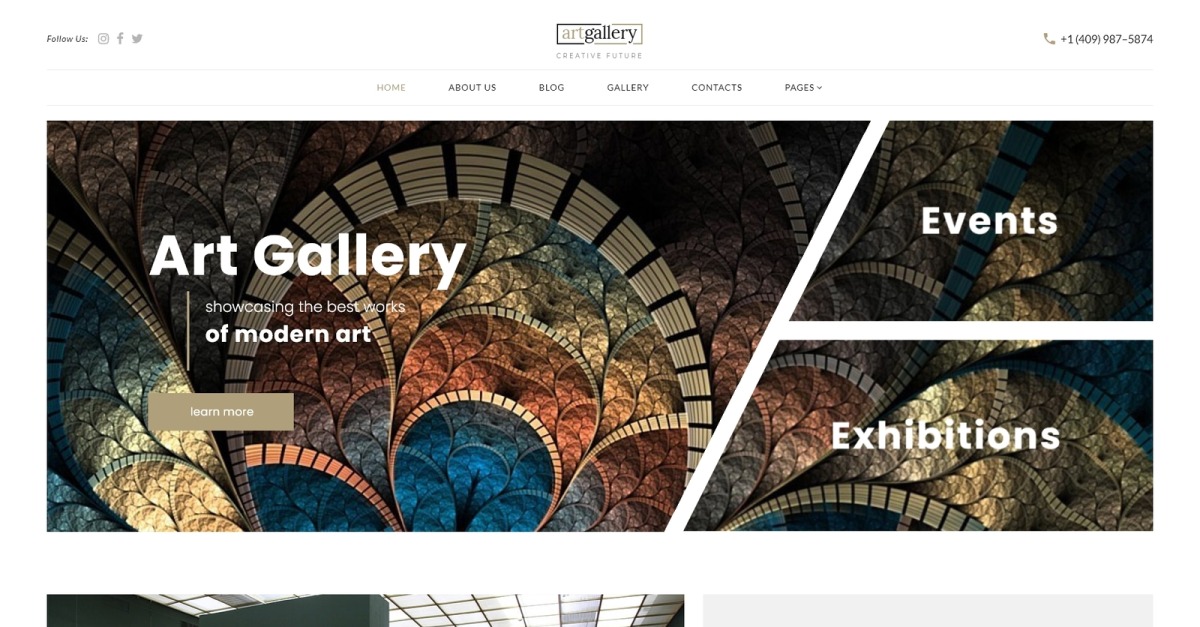Viewport: 1200px width, 627px height.
Task: Click the artgallery logo
Action: click(600, 34)
